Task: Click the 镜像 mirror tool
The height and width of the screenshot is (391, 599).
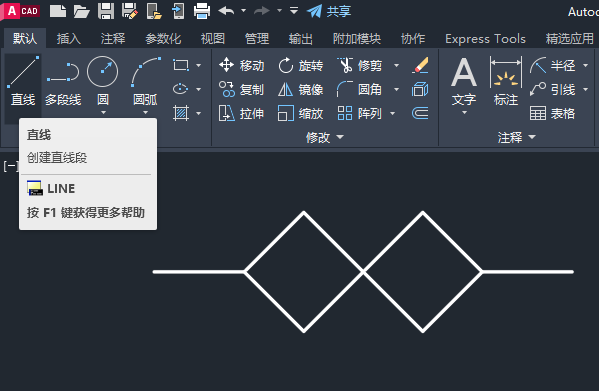Action: (301, 89)
